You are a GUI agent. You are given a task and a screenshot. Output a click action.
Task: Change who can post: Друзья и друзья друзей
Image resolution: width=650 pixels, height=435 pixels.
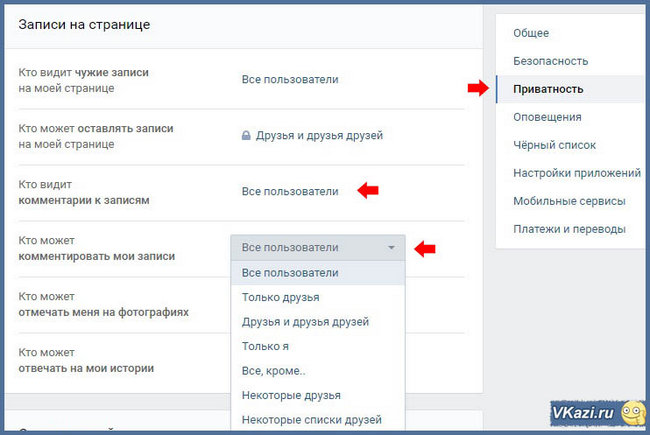tap(319, 136)
